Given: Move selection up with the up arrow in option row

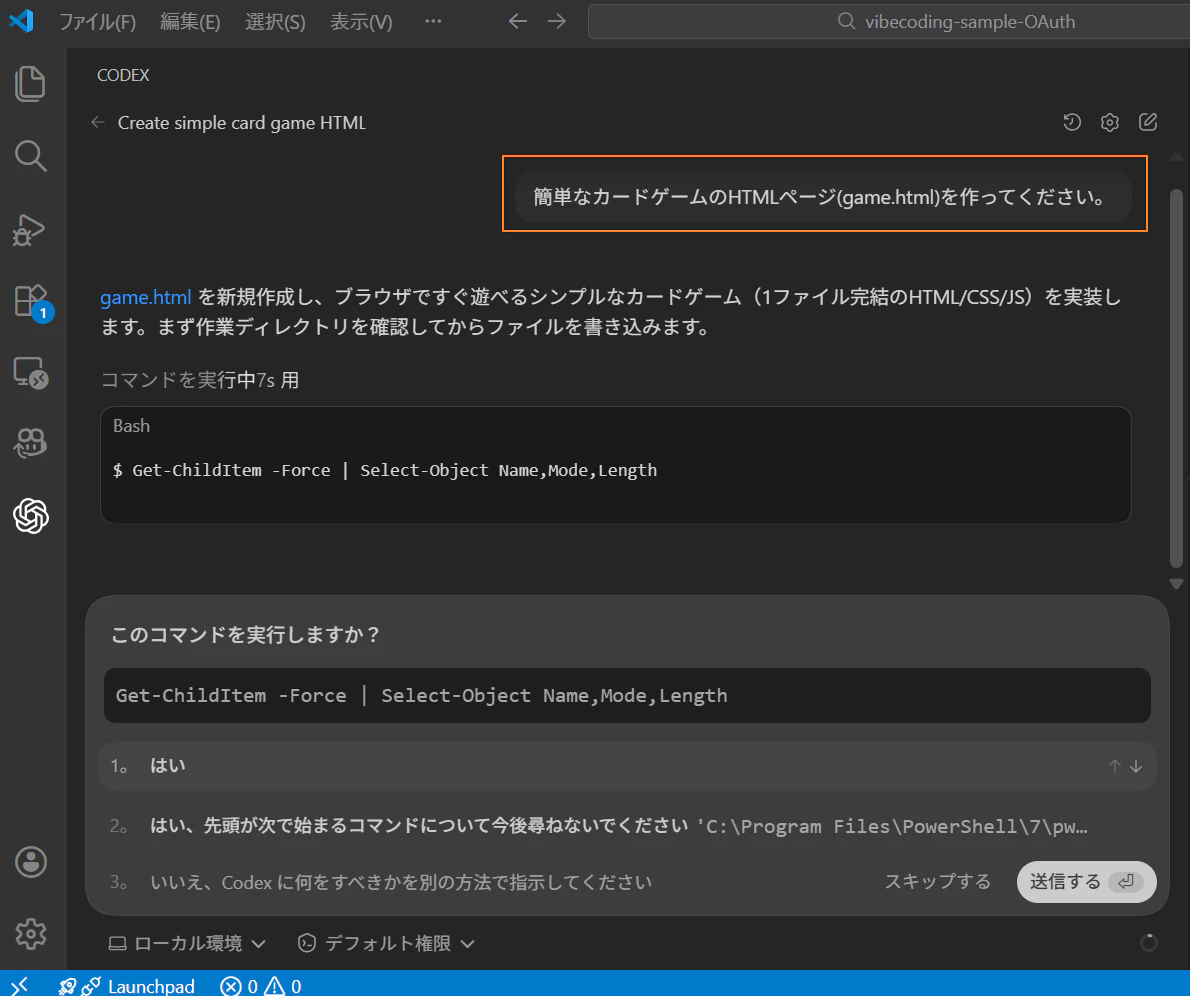Looking at the screenshot, I should [1114, 766].
